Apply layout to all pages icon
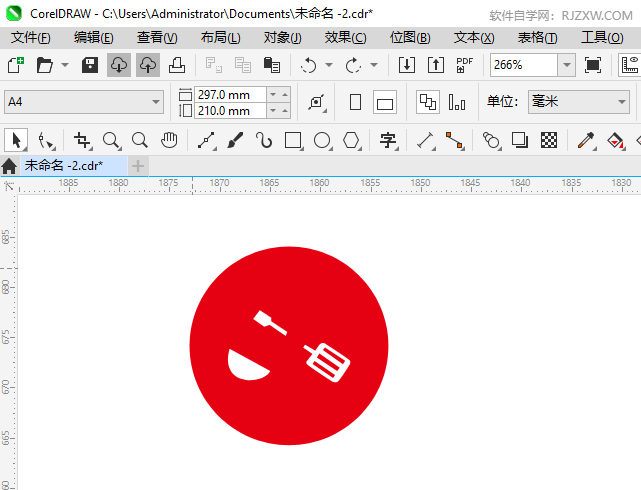The height and width of the screenshot is (490, 641). (428, 102)
